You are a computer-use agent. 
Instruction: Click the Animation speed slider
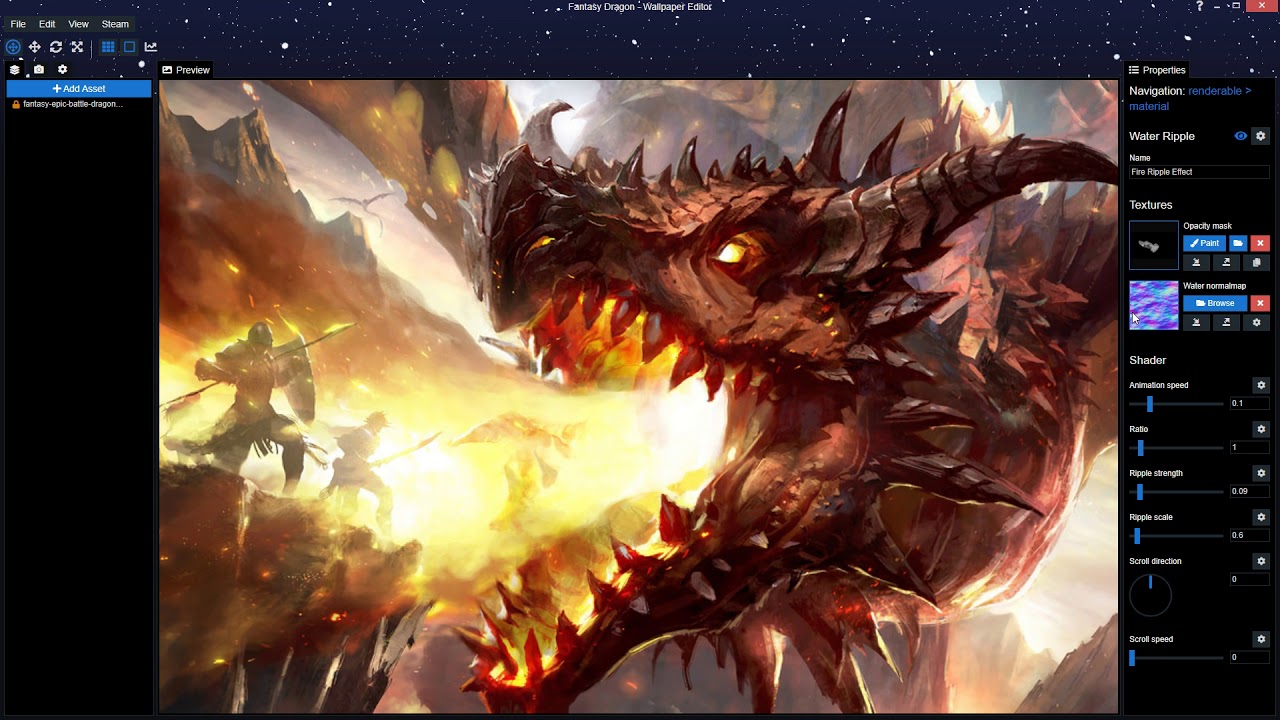[x=1176, y=404]
